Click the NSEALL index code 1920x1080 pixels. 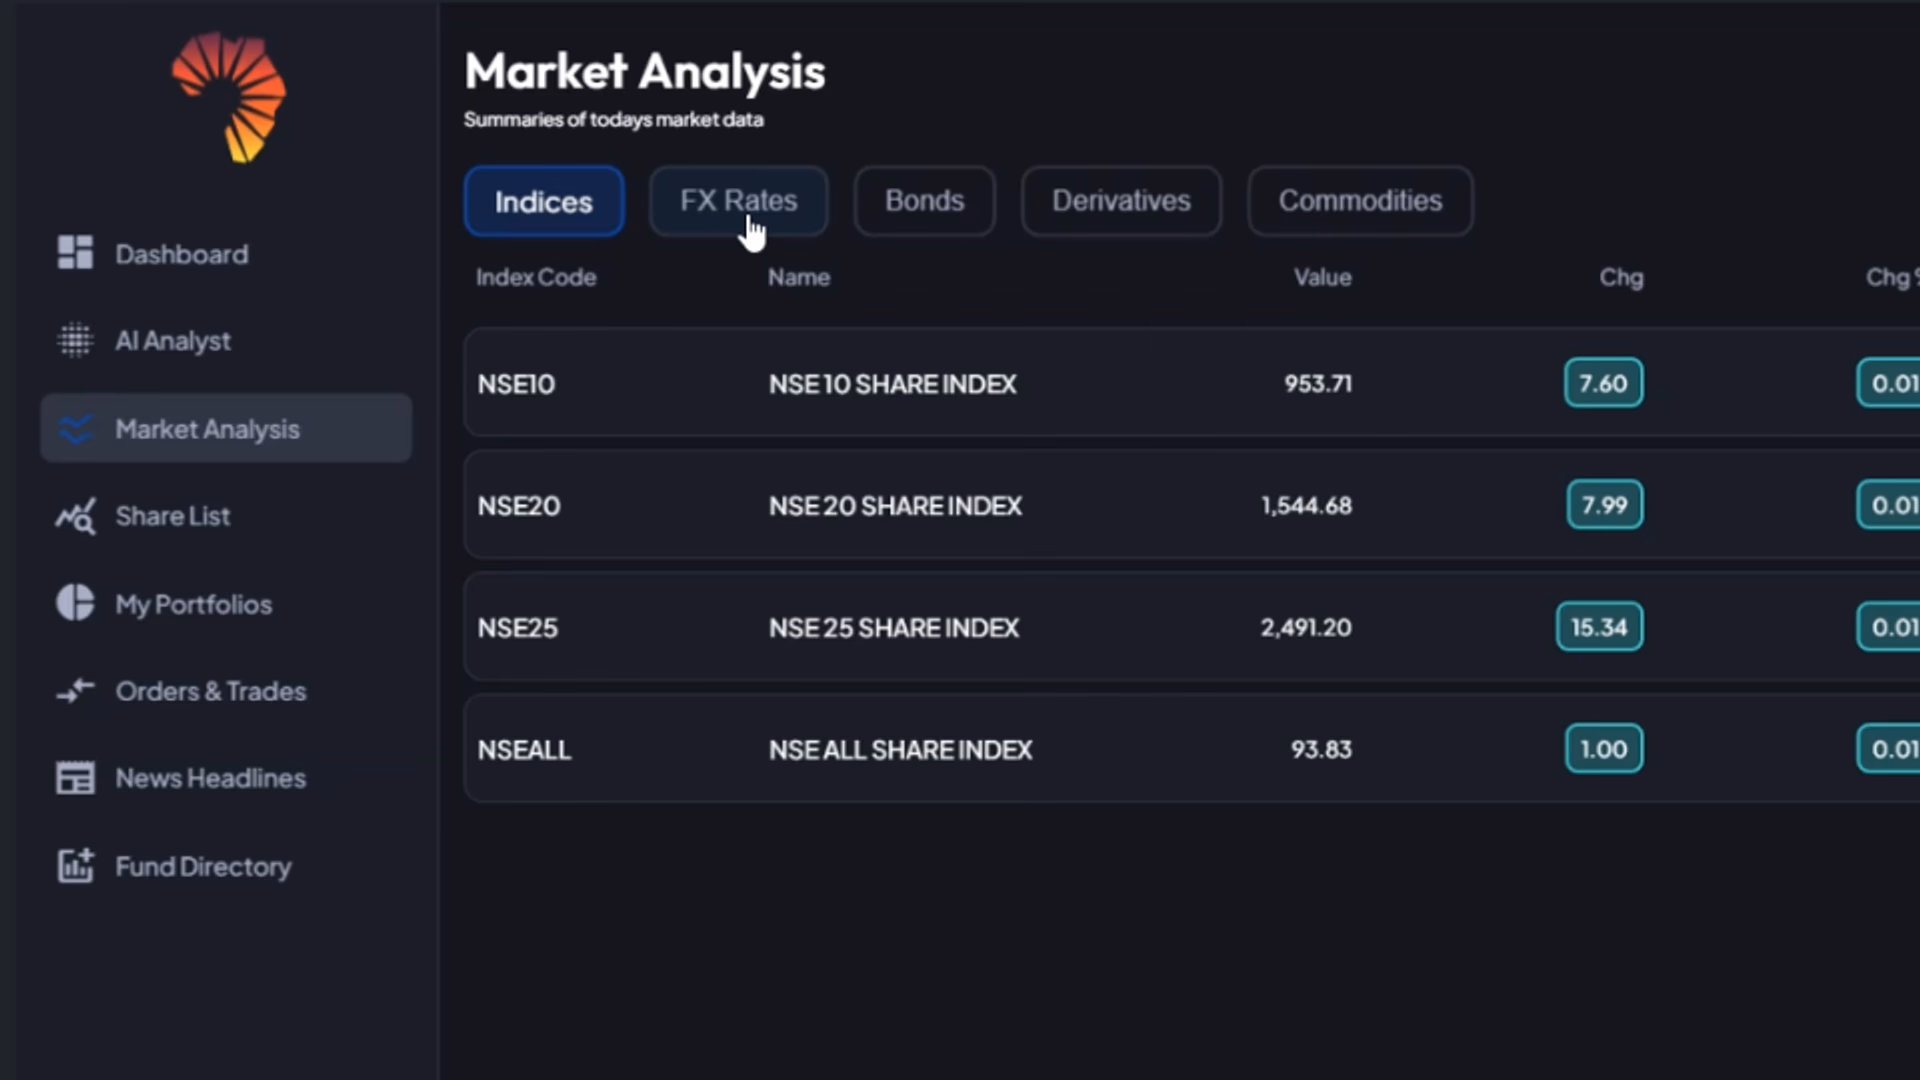pyautogui.click(x=524, y=750)
